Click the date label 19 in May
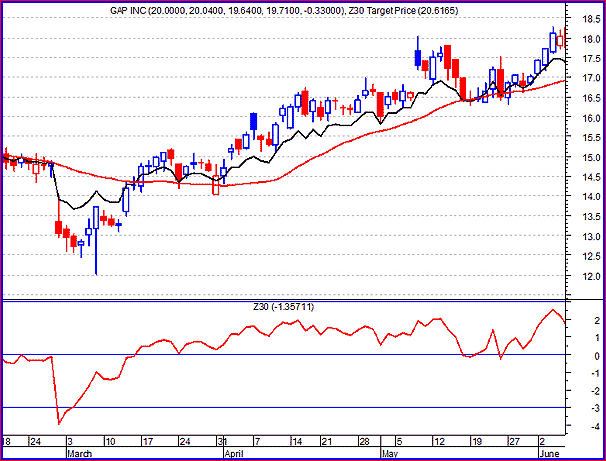 [x=477, y=441]
